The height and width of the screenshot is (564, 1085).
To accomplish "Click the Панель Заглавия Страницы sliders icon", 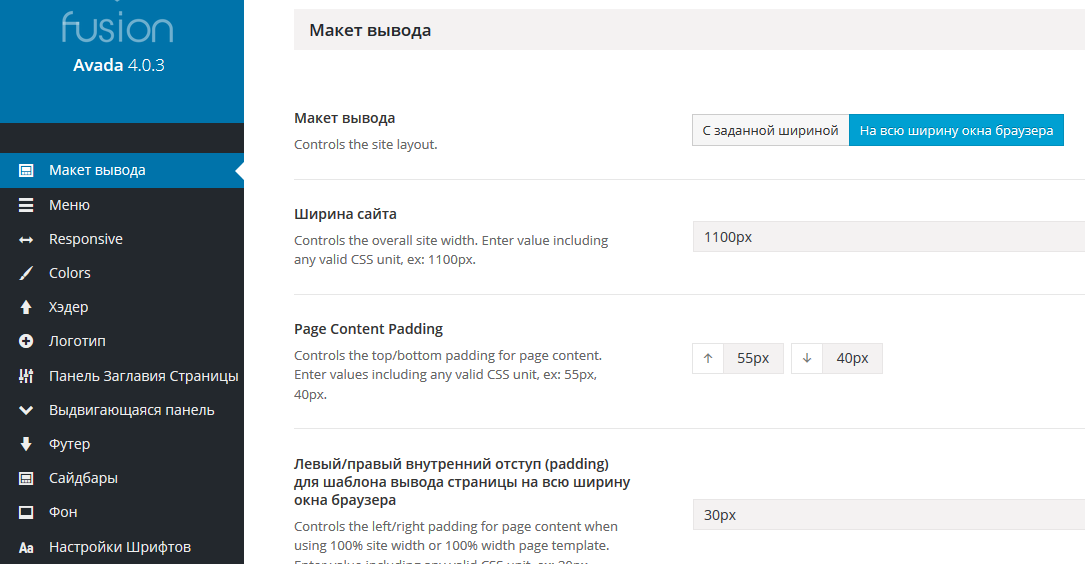I will coord(27,376).
